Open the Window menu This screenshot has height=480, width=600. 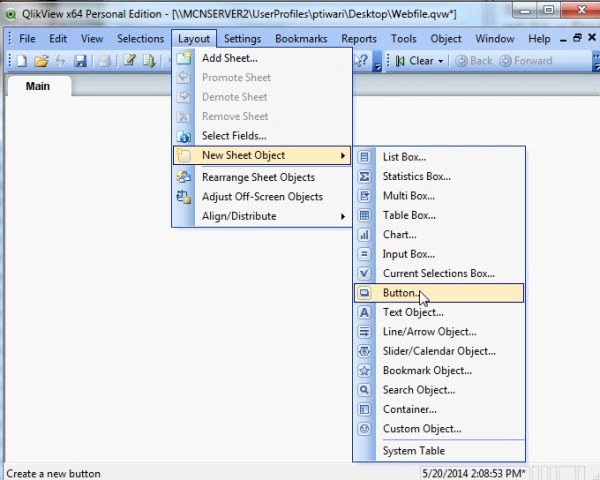point(495,39)
